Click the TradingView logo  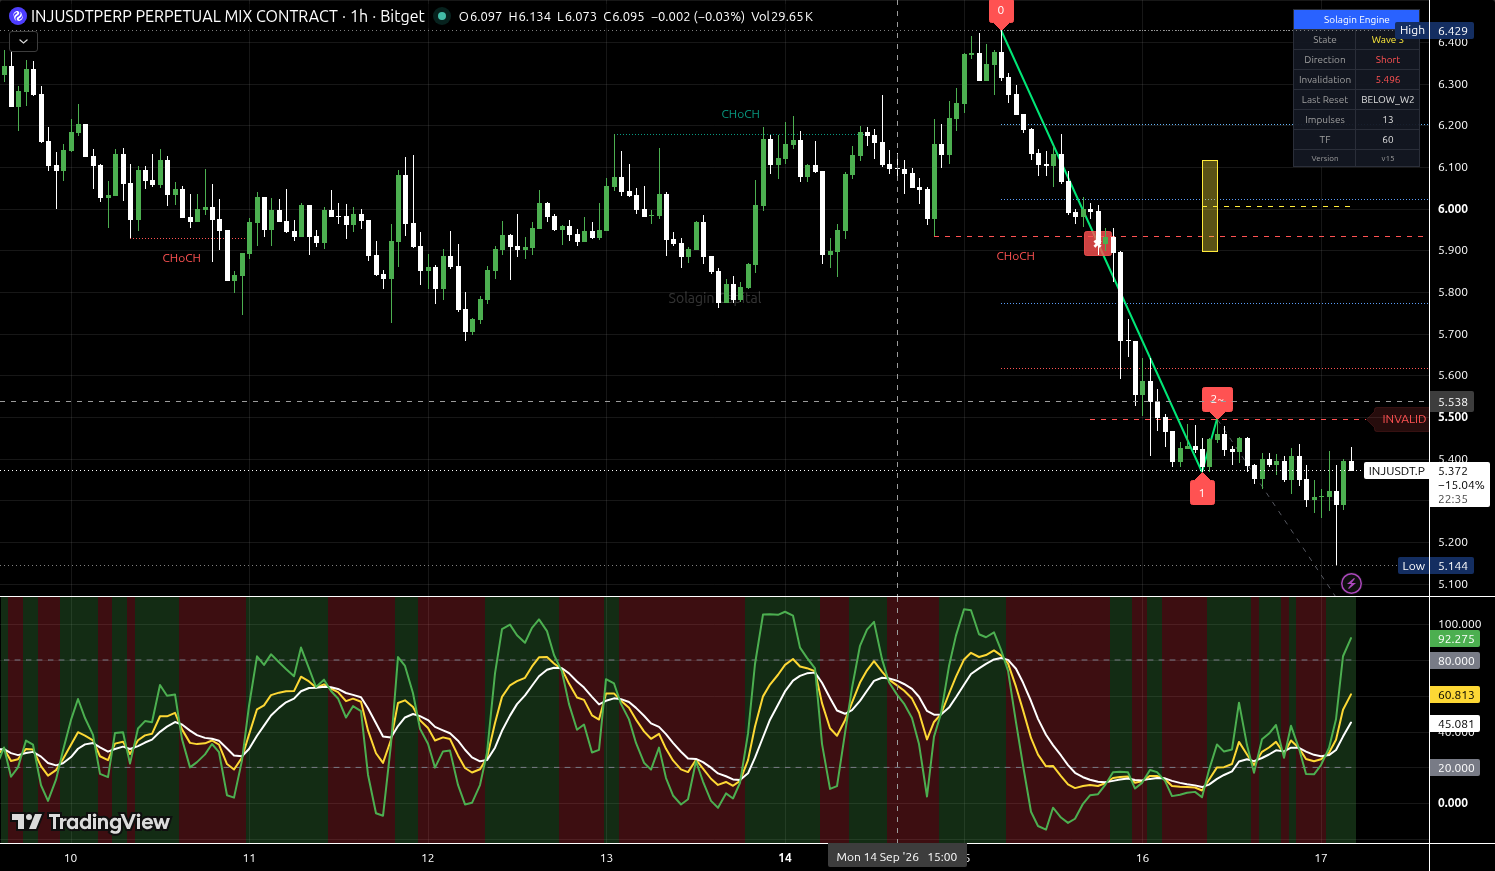[x=91, y=822]
